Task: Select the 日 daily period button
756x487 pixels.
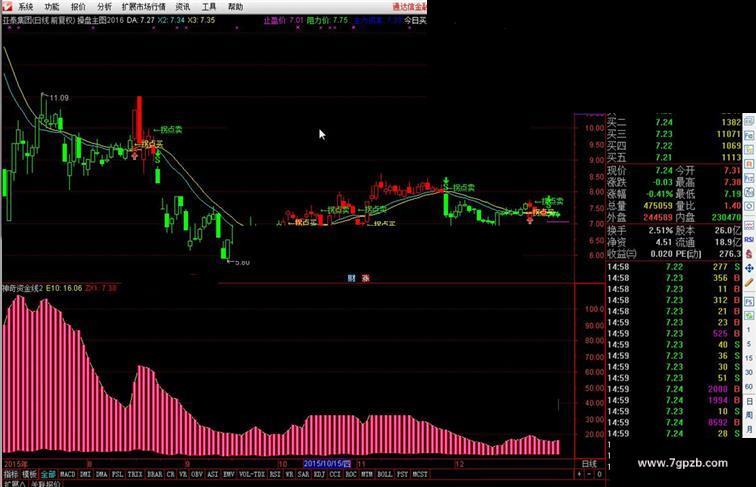Action: click(x=749, y=401)
